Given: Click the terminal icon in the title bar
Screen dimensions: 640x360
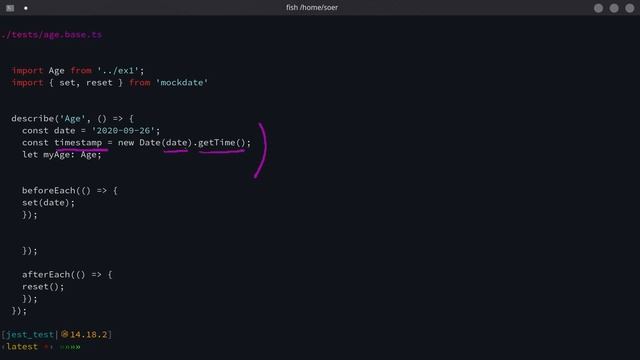Looking at the screenshot, I should point(10,8).
